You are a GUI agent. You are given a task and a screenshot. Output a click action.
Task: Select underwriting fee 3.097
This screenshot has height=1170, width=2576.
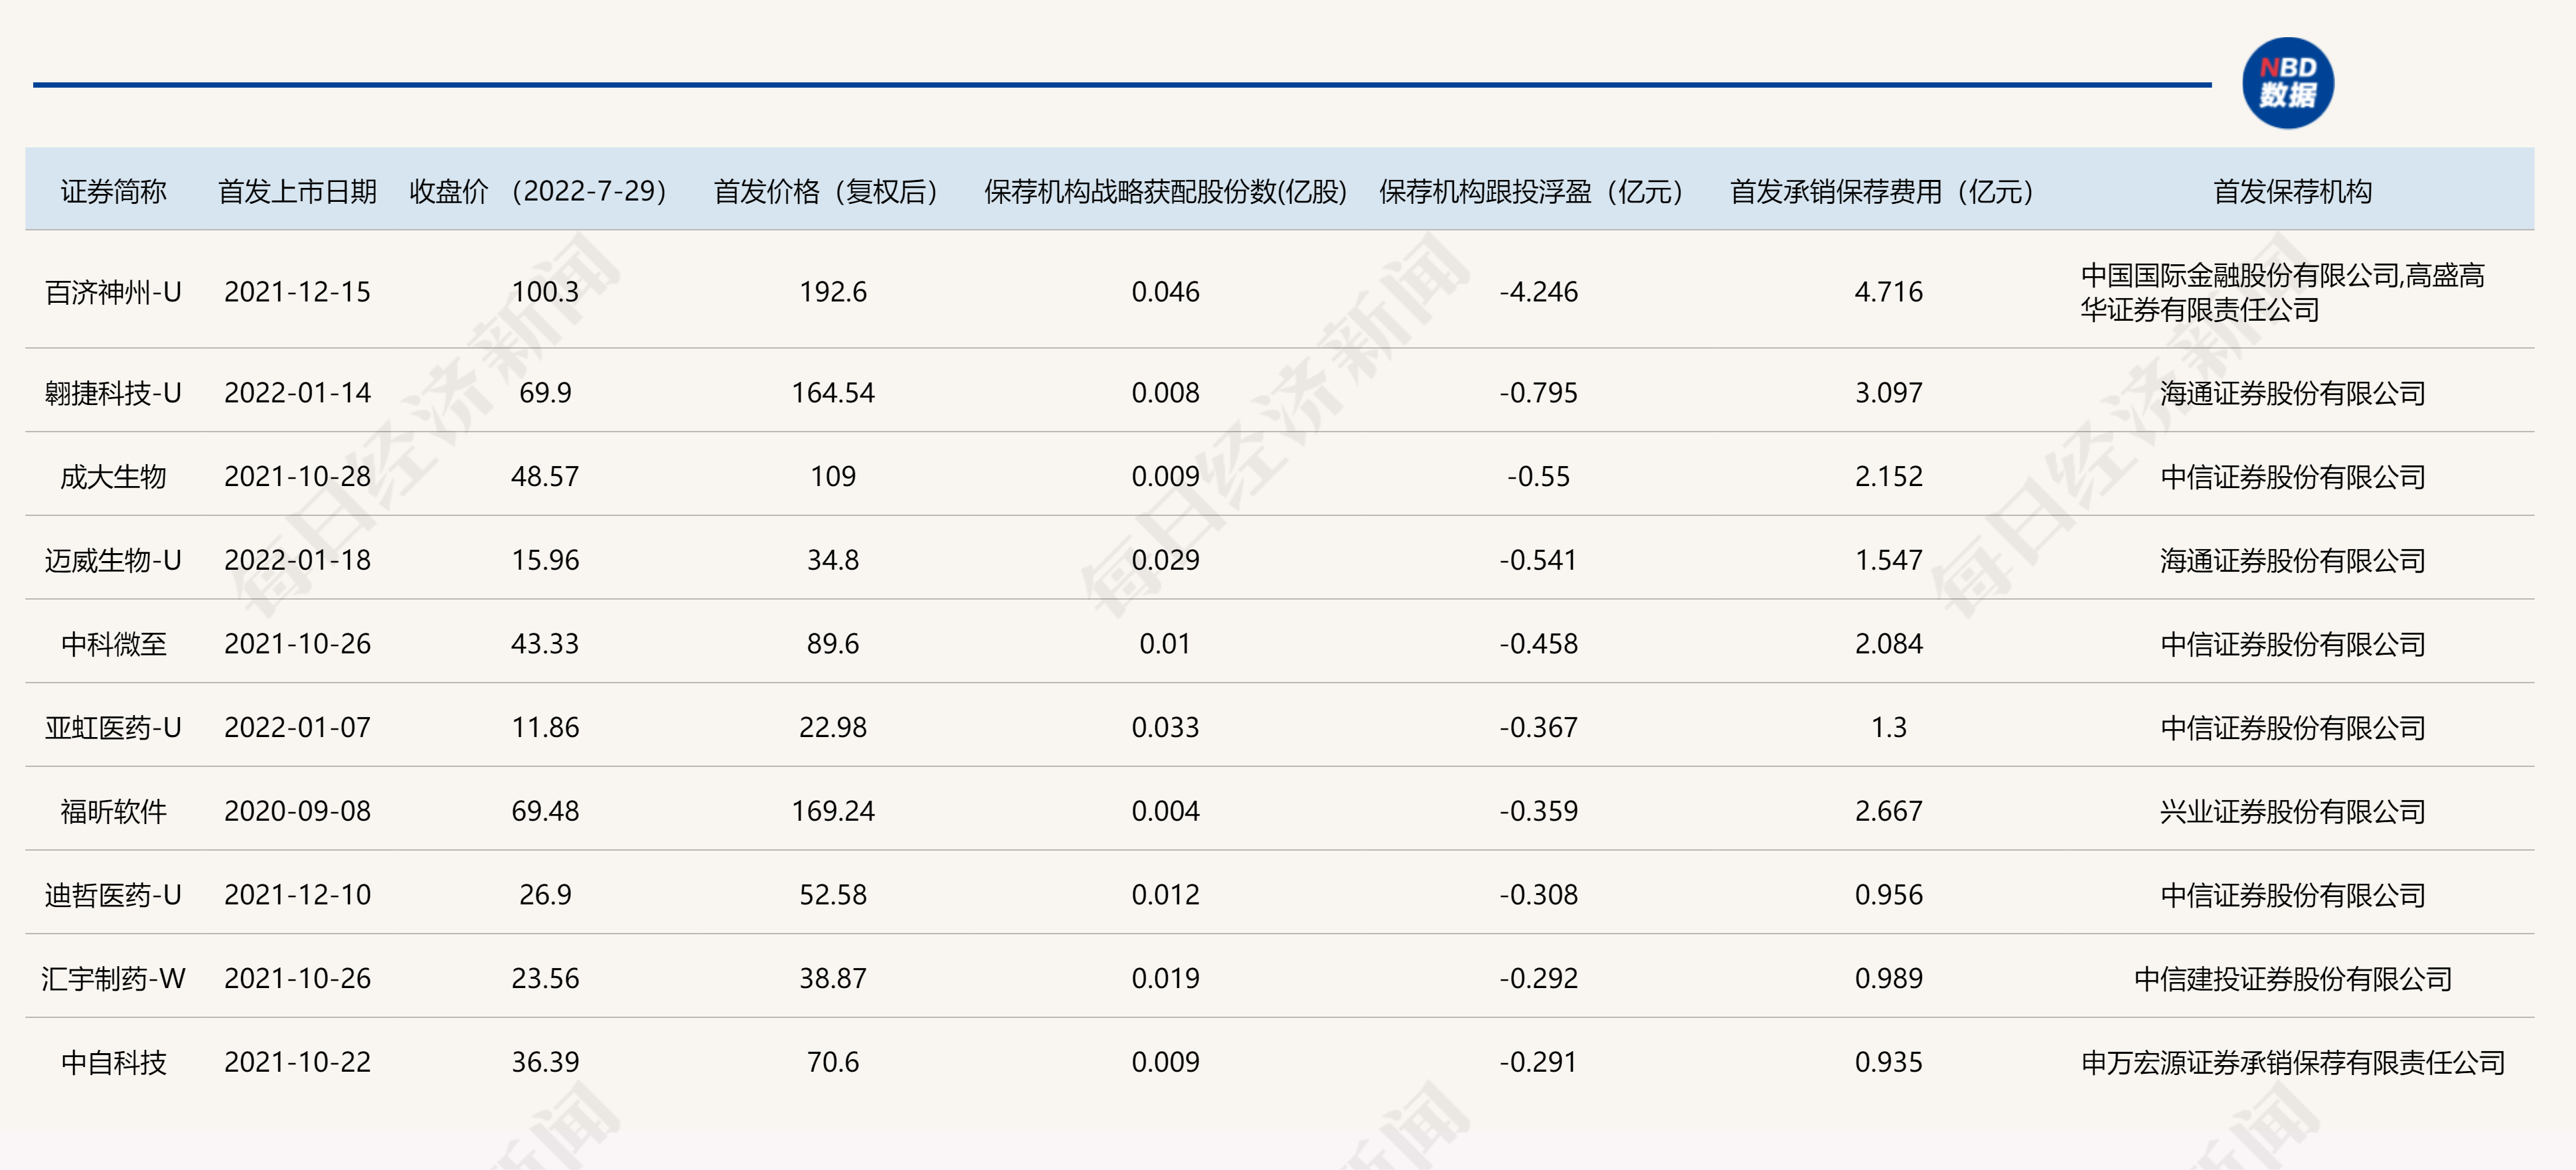click(x=1888, y=393)
